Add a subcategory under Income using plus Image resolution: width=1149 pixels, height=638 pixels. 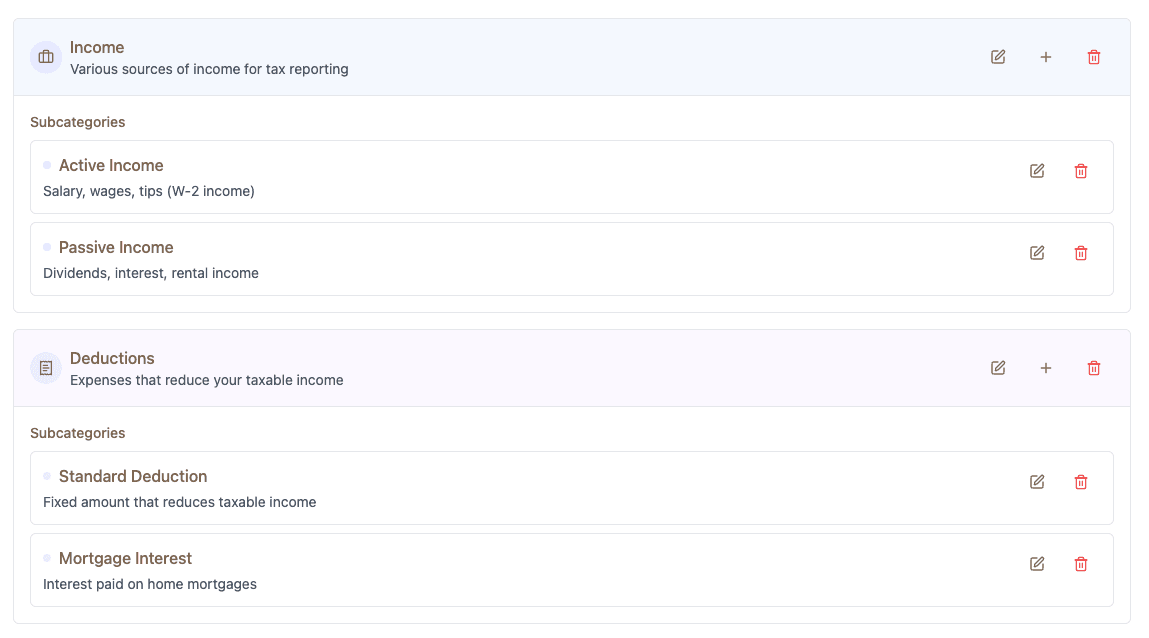(1045, 57)
